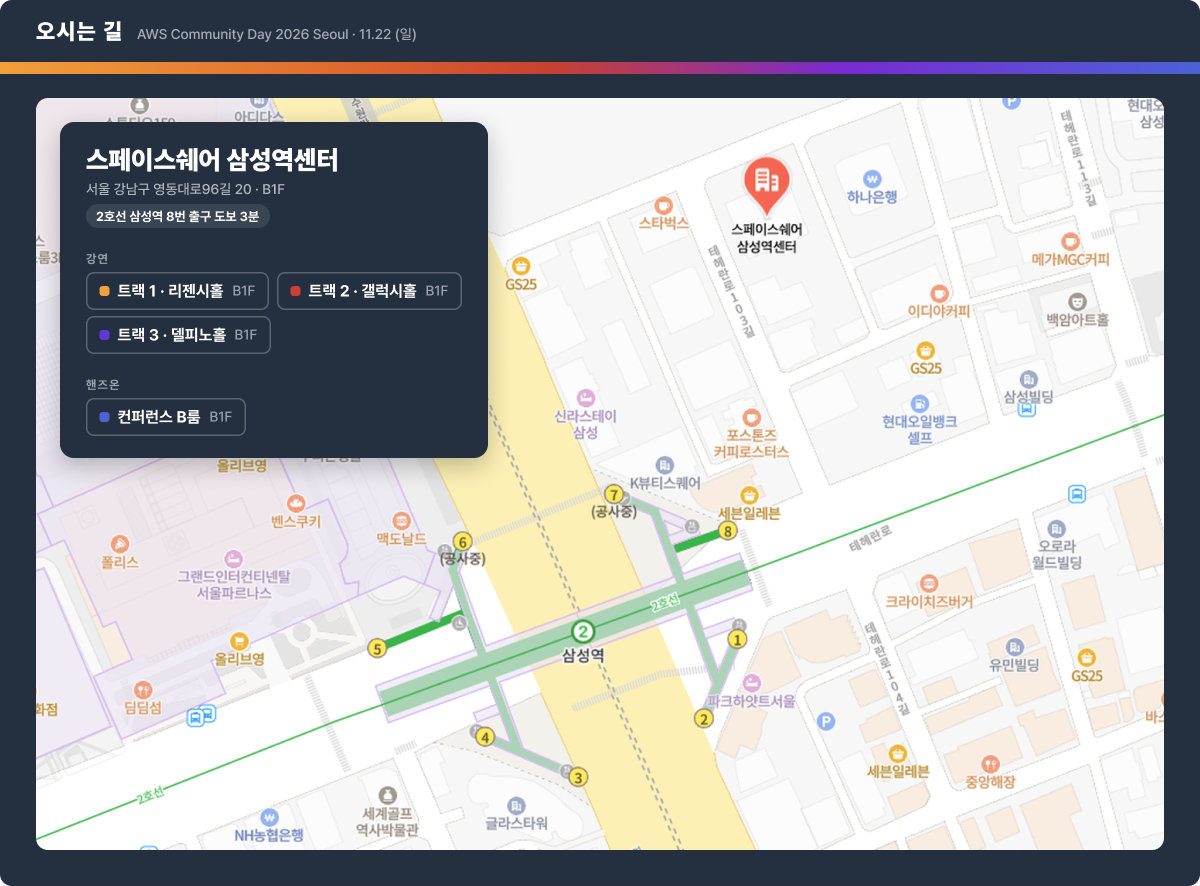Screen dimensions: 1200x886
Task: Click the 스페이스쉐어 삼성역센터 card title
Action: tap(212, 160)
